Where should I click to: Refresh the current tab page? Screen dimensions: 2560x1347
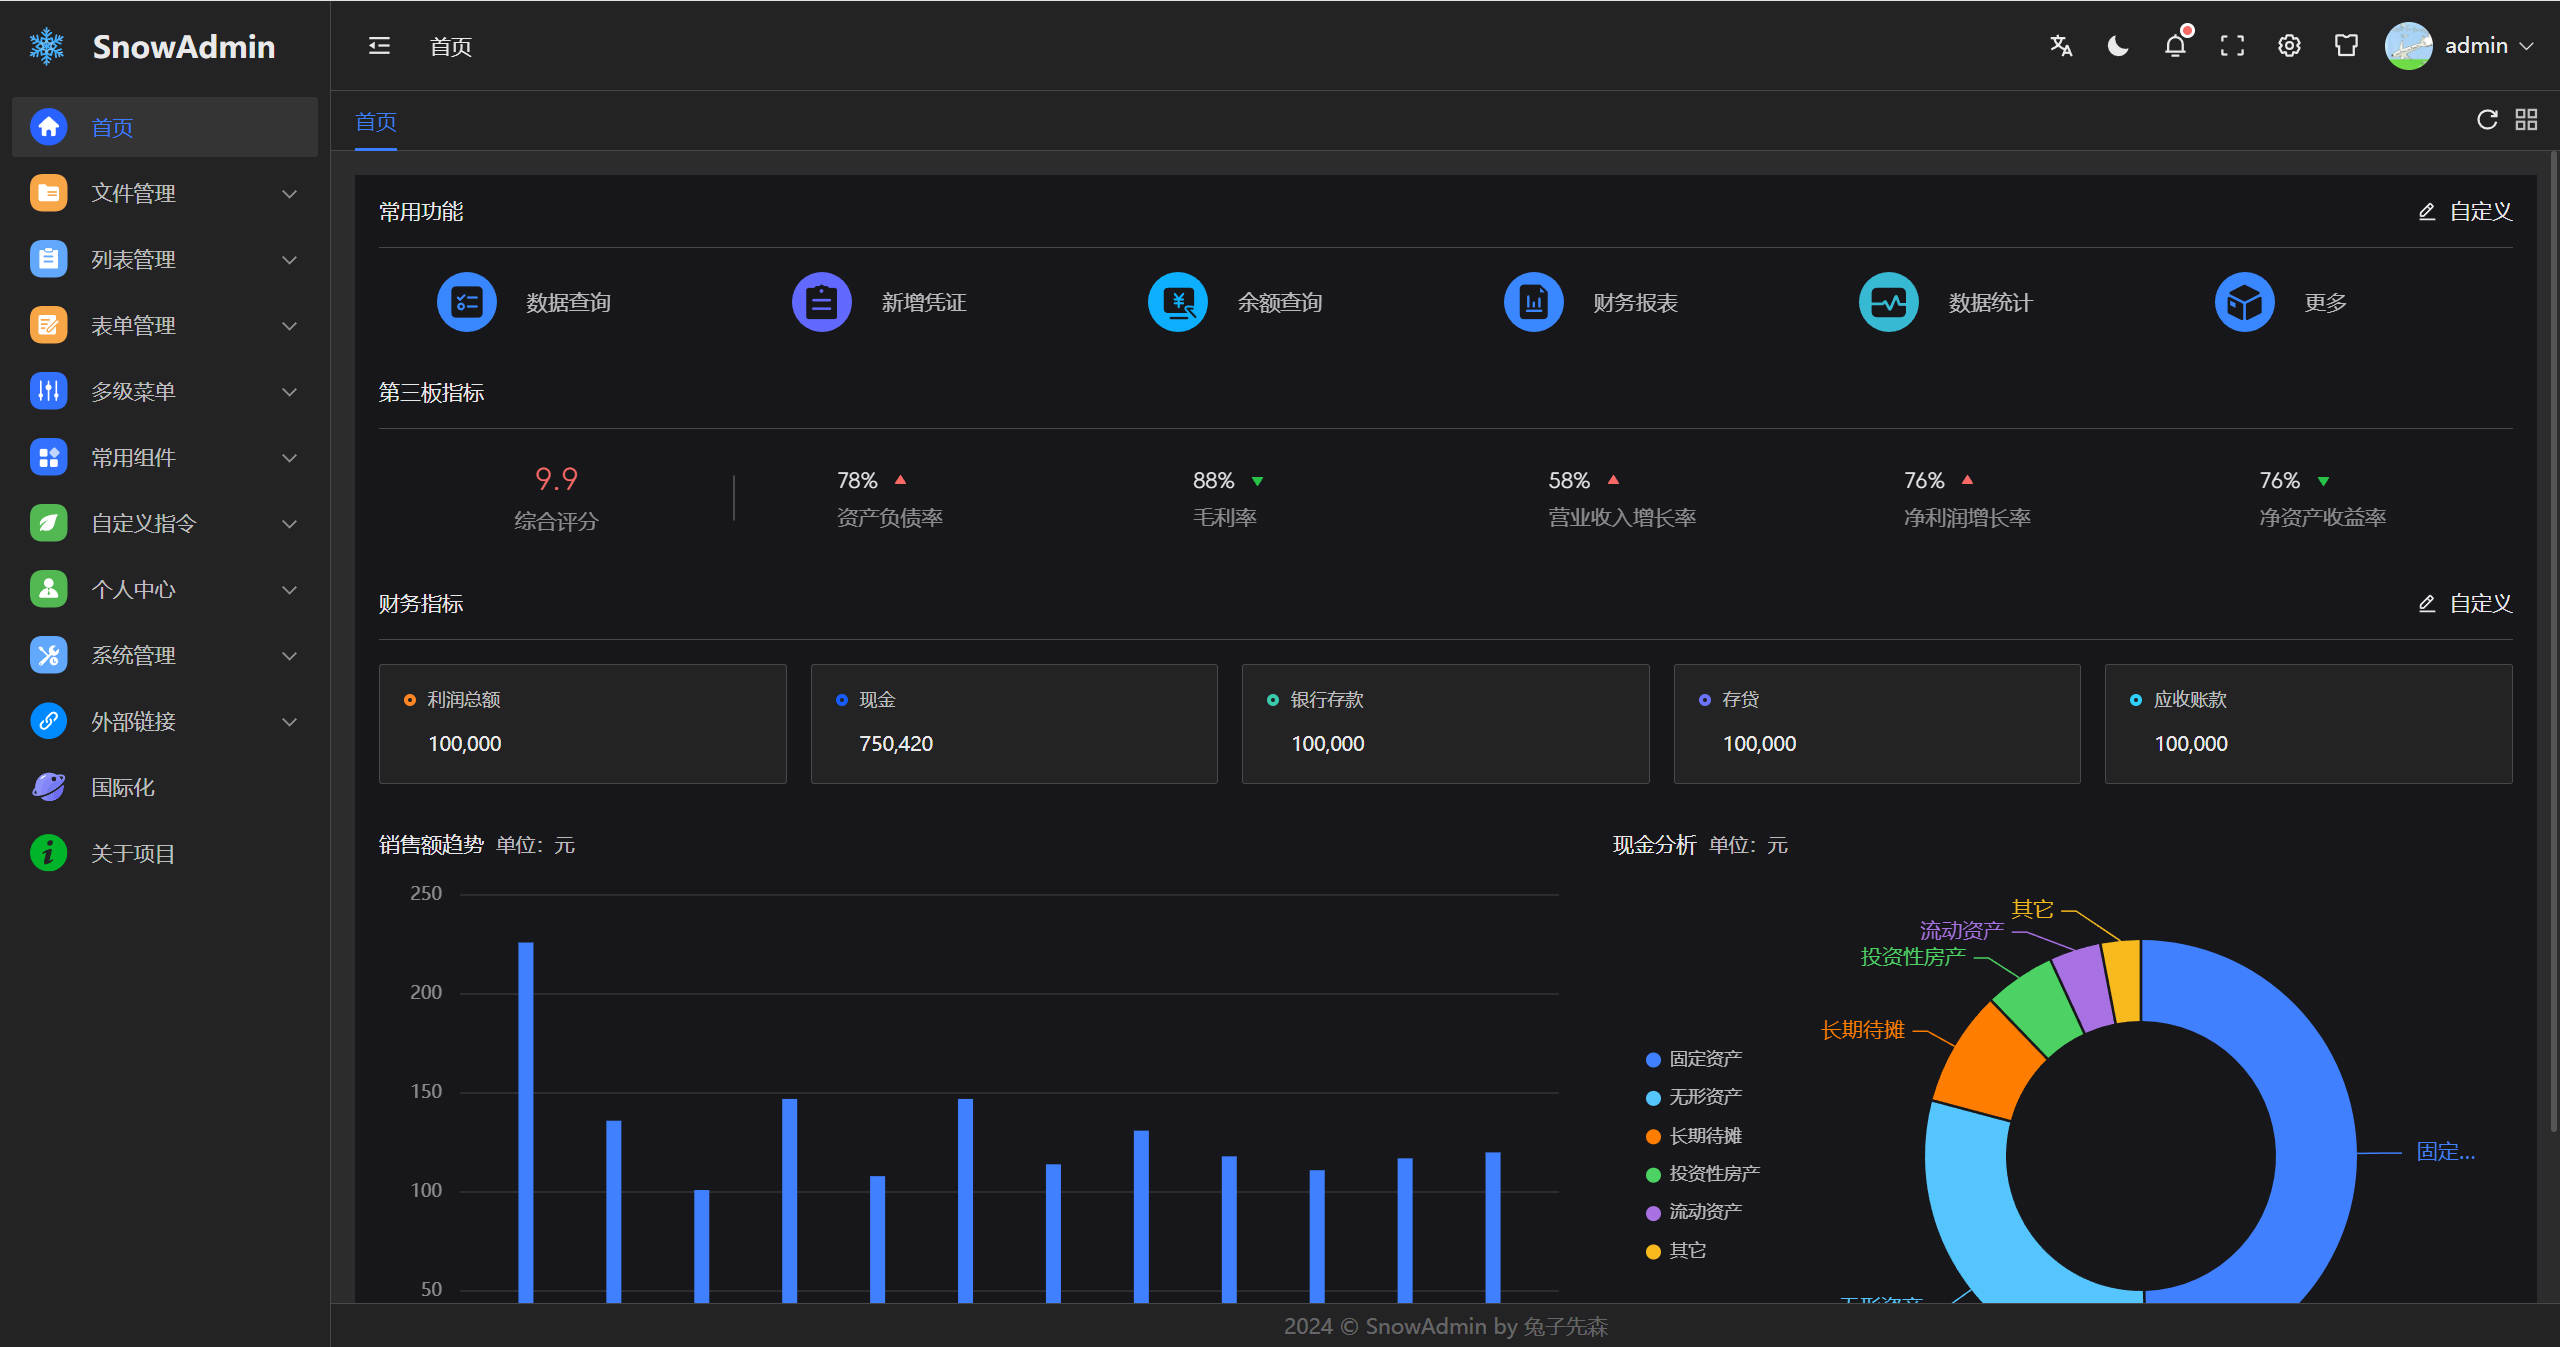2487,120
